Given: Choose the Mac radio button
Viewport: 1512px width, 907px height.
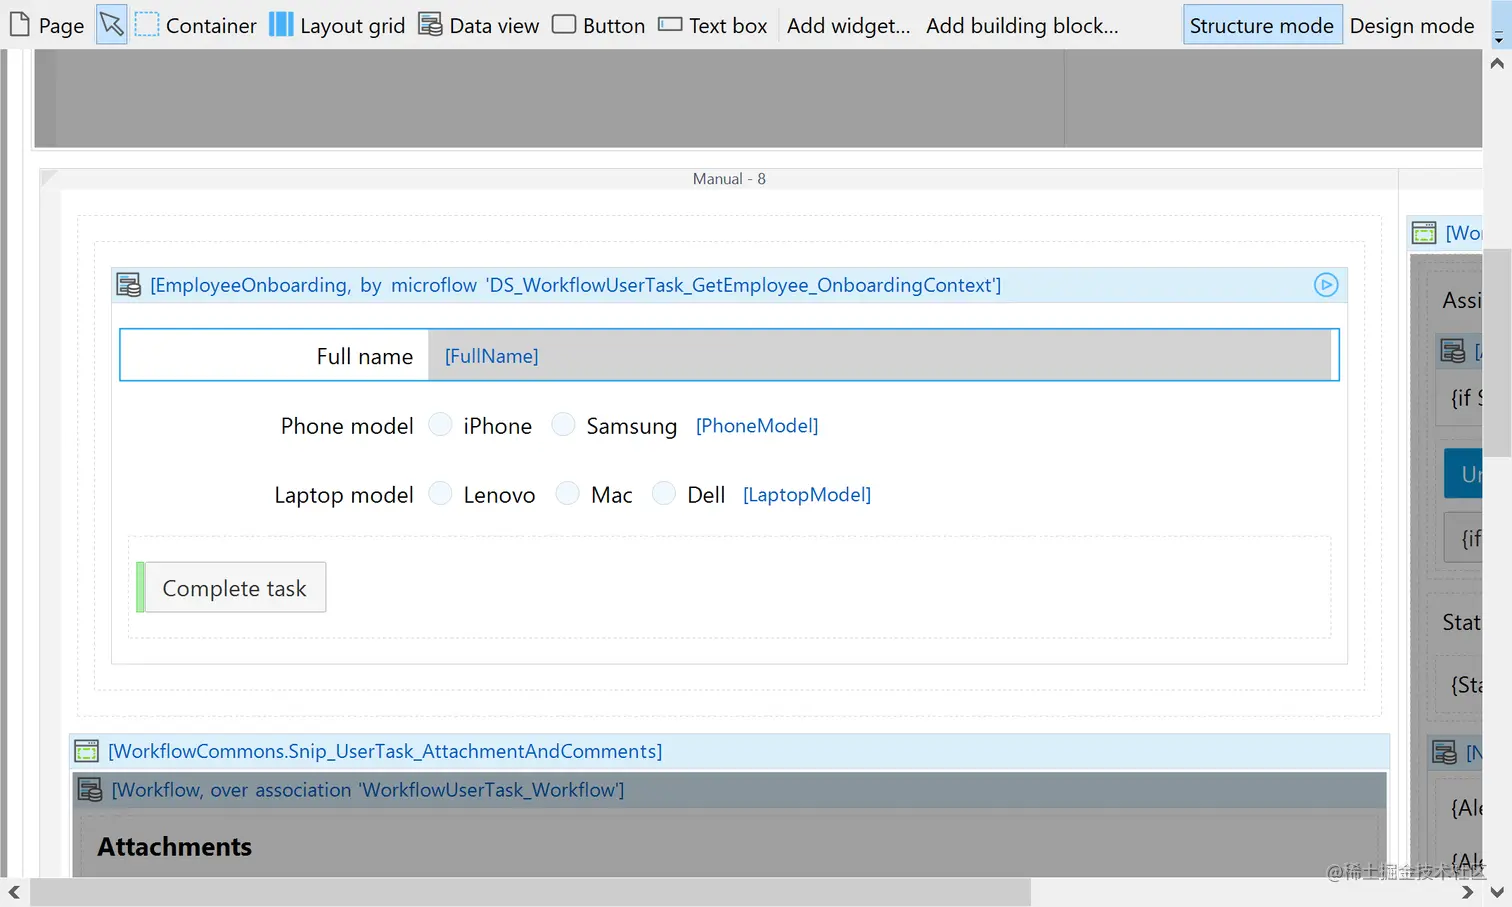Looking at the screenshot, I should coord(567,494).
